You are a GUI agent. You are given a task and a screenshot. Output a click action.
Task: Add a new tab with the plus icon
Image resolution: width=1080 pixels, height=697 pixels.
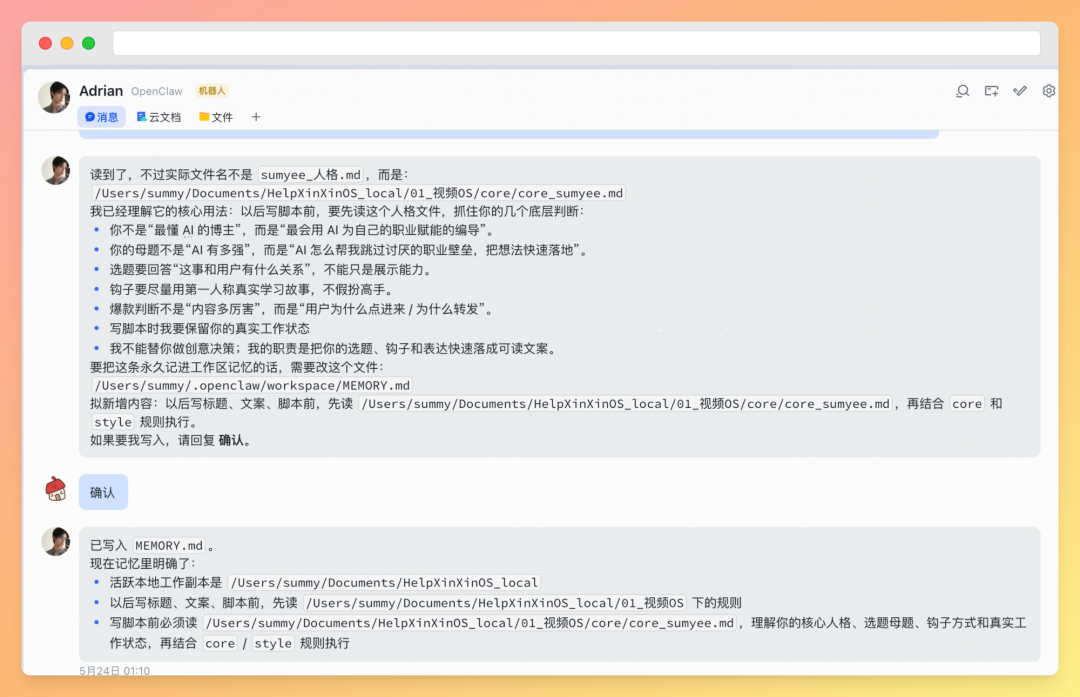256,117
